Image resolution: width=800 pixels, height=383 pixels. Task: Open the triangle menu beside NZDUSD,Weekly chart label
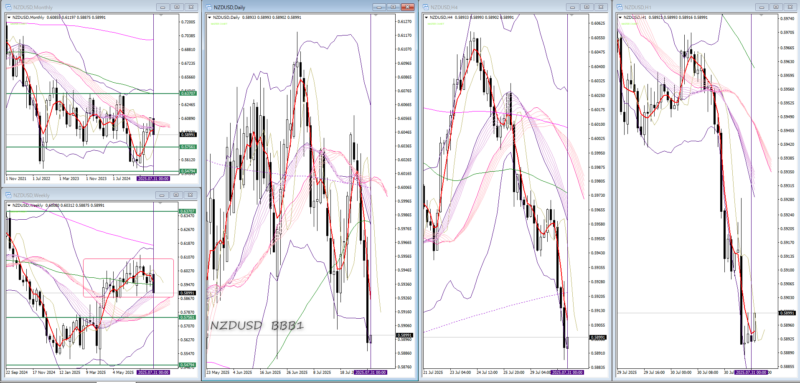[x=9, y=205]
